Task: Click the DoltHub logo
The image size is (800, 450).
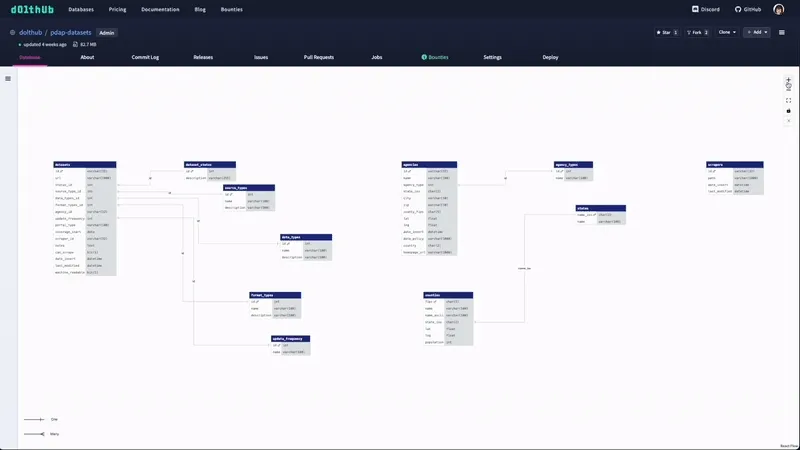Action: click(34, 9)
